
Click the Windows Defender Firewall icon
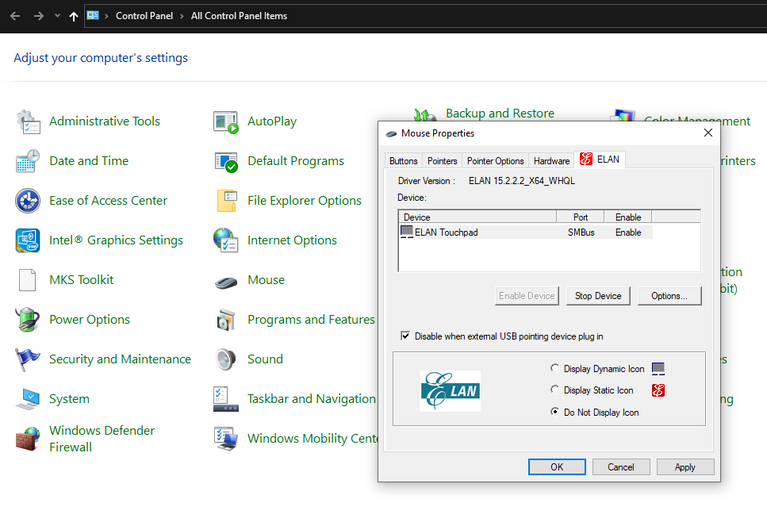(28, 439)
